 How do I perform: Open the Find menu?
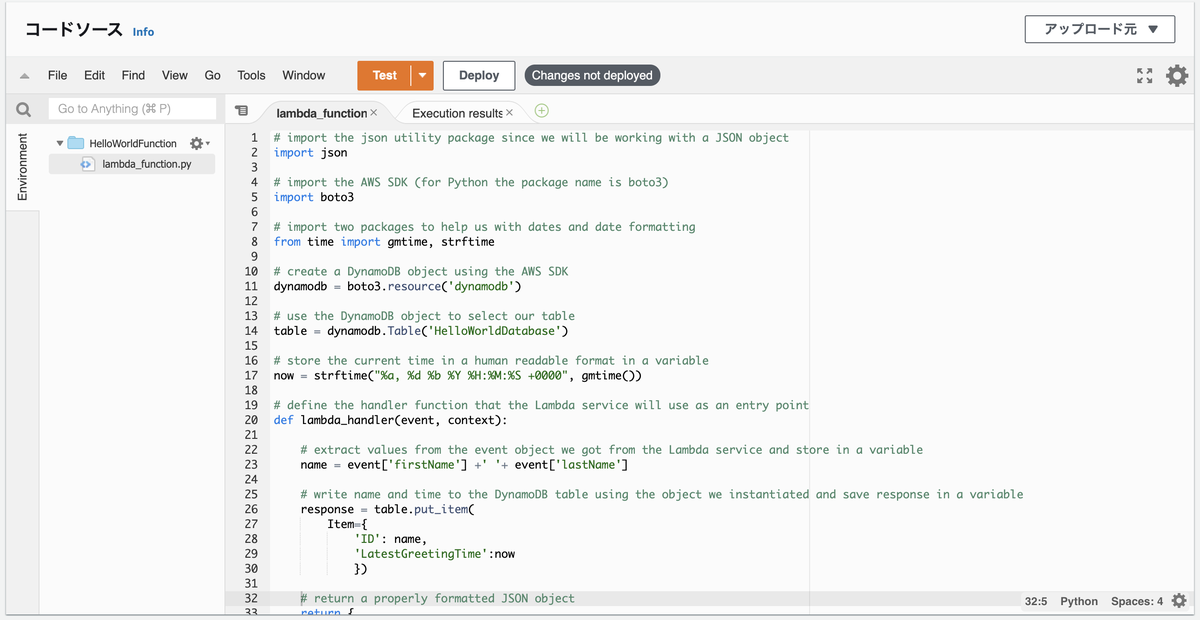click(133, 76)
